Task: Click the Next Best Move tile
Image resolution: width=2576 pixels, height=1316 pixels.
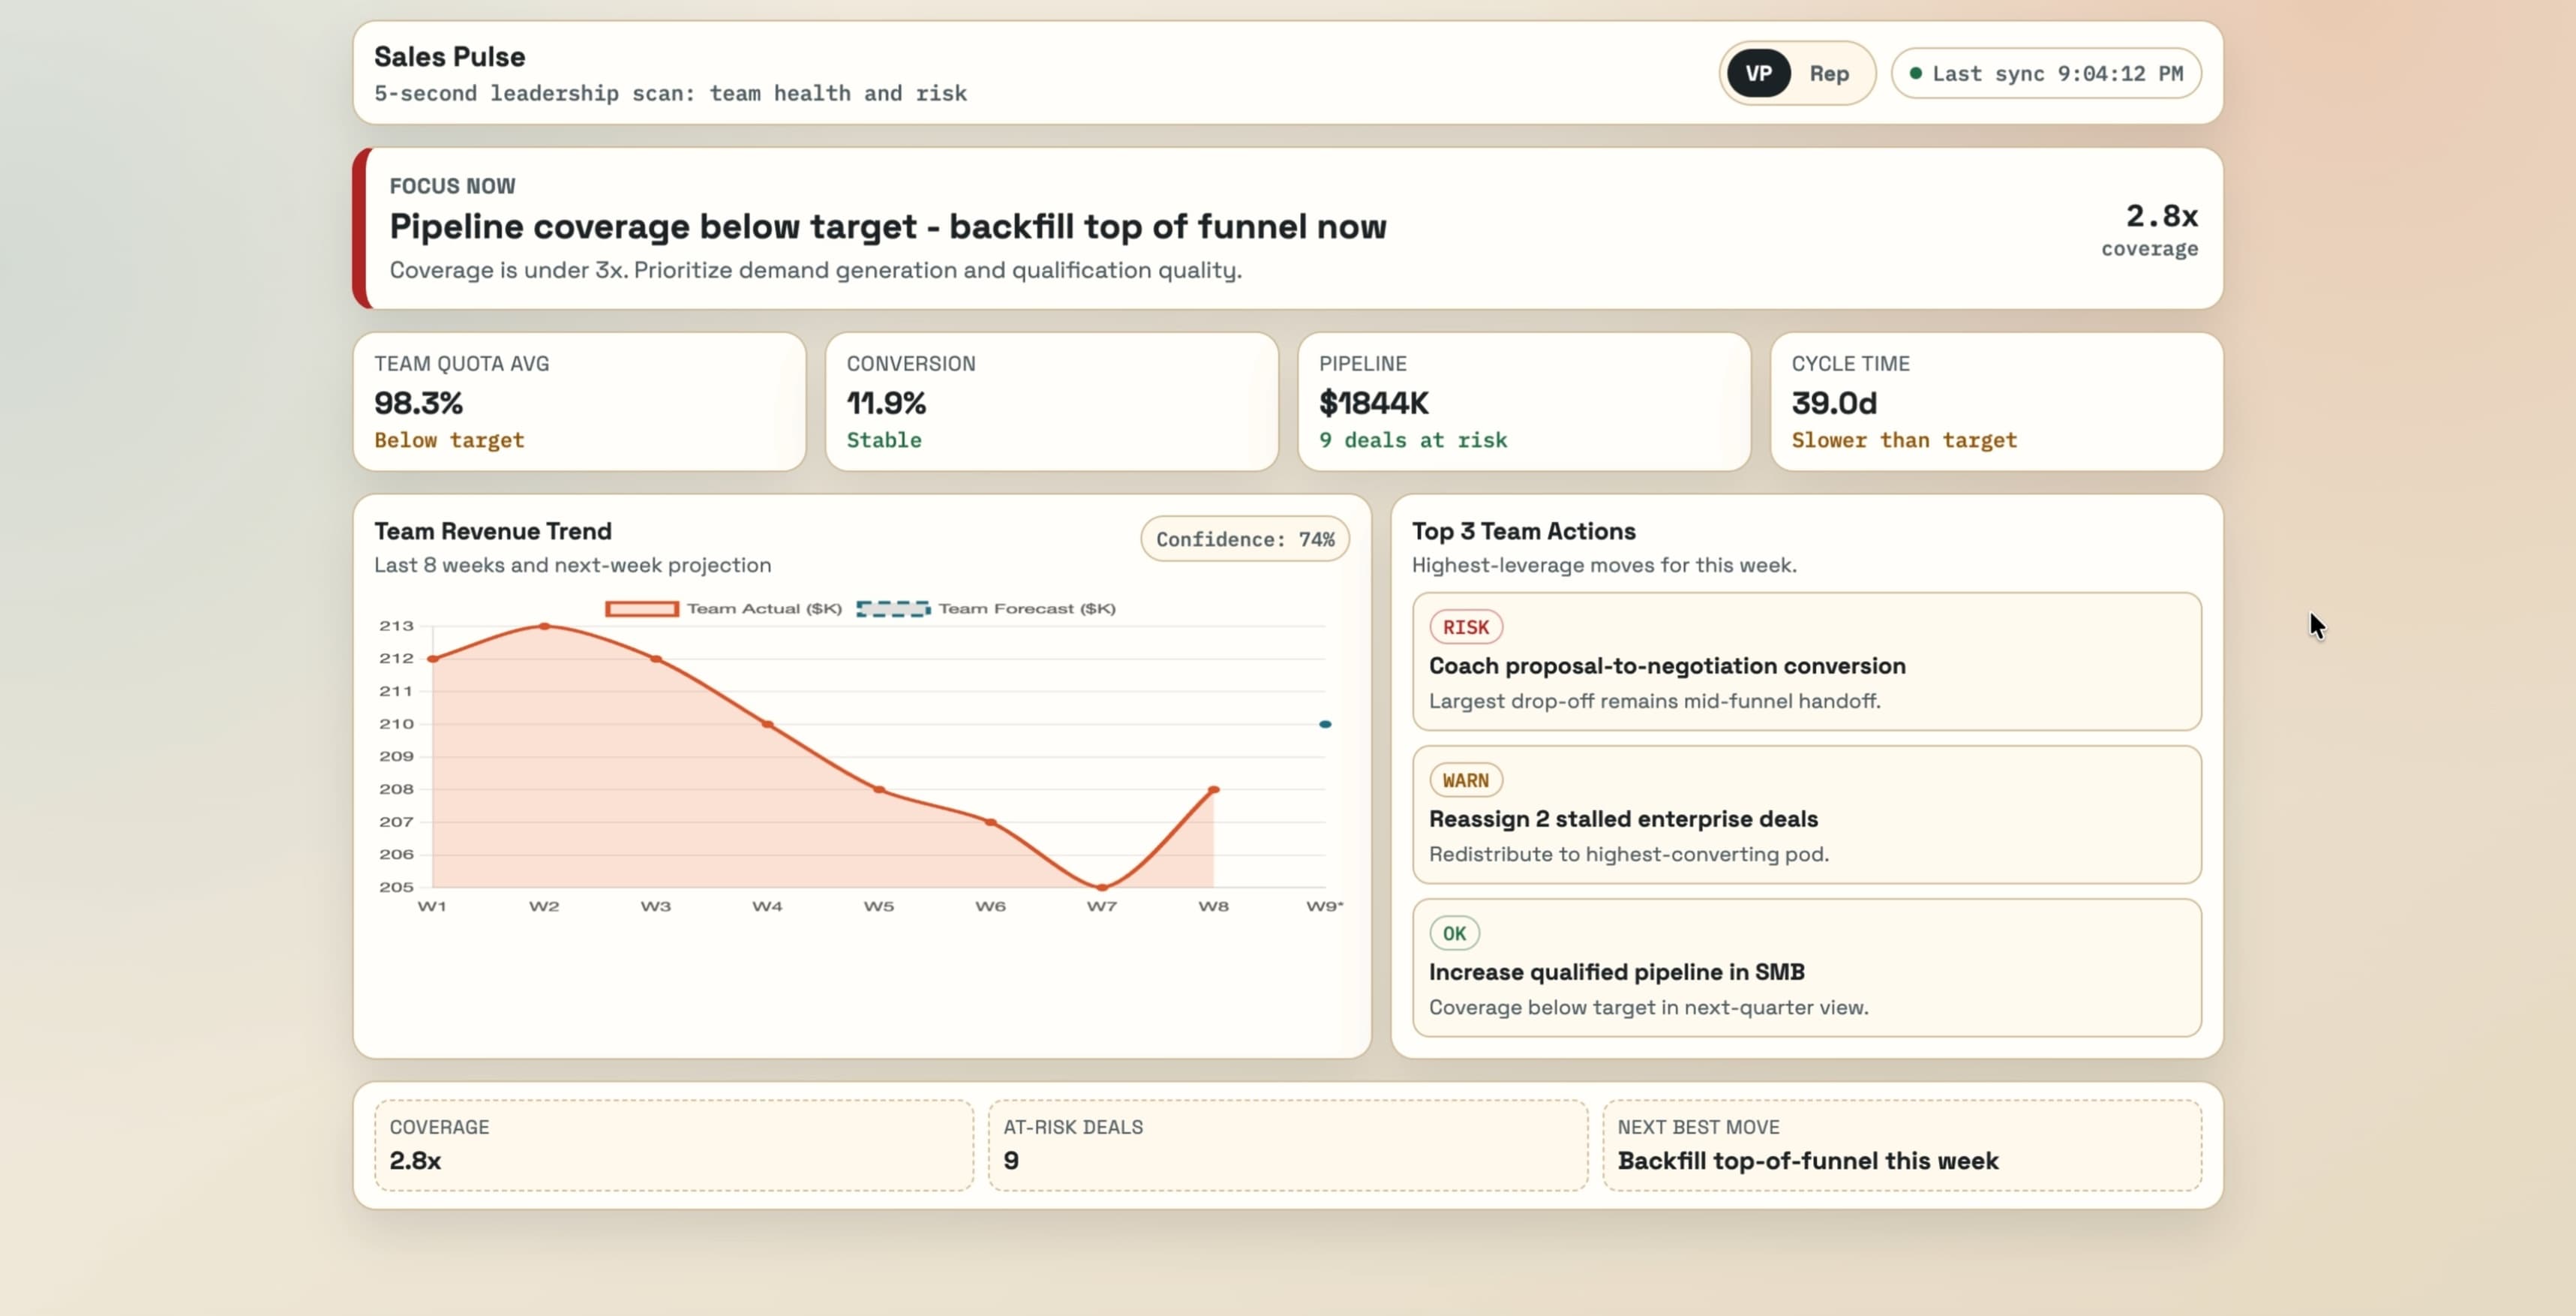Action: coord(1901,1145)
